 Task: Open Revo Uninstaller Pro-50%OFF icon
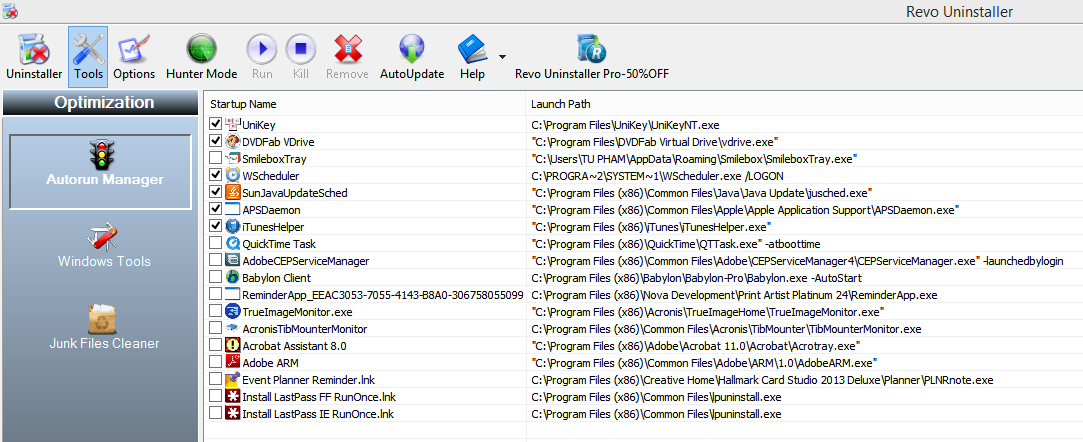[x=592, y=50]
